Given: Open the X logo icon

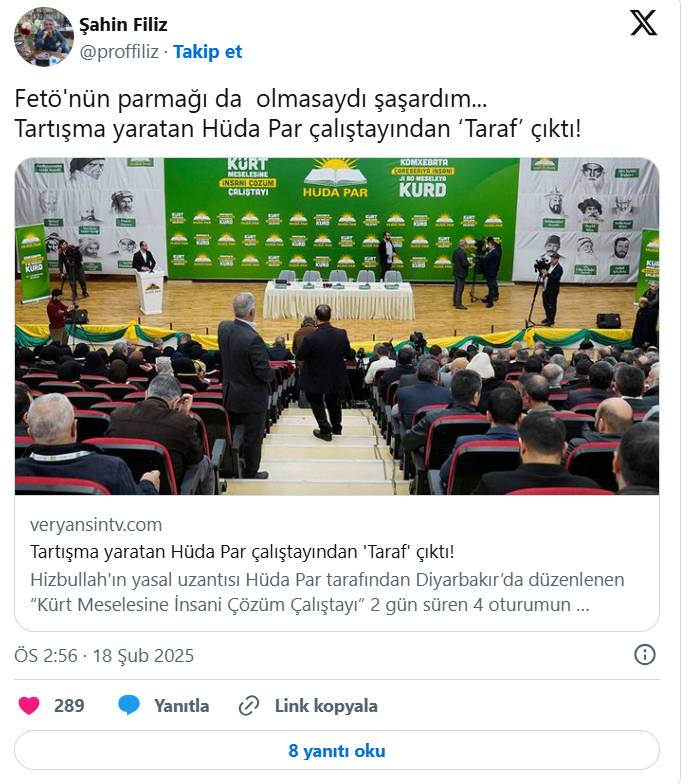Looking at the screenshot, I should coord(643,23).
